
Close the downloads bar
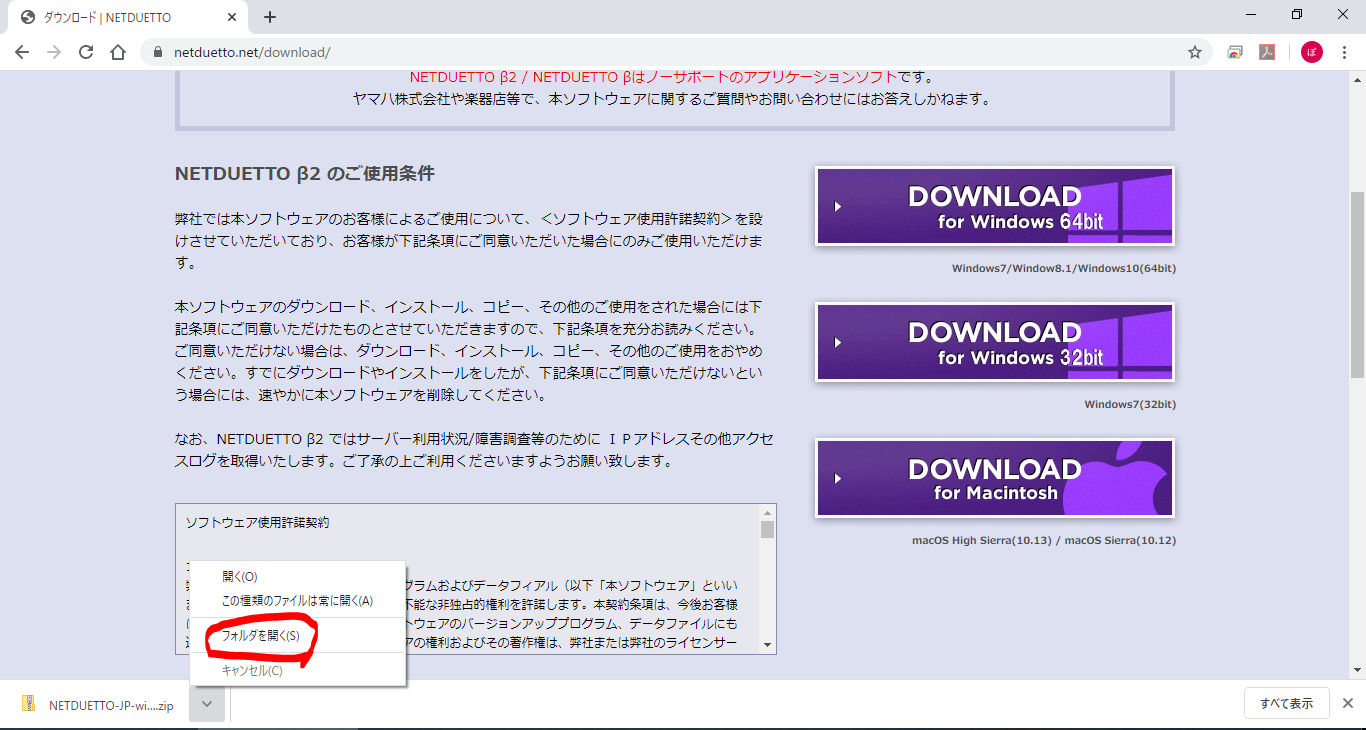(1348, 703)
